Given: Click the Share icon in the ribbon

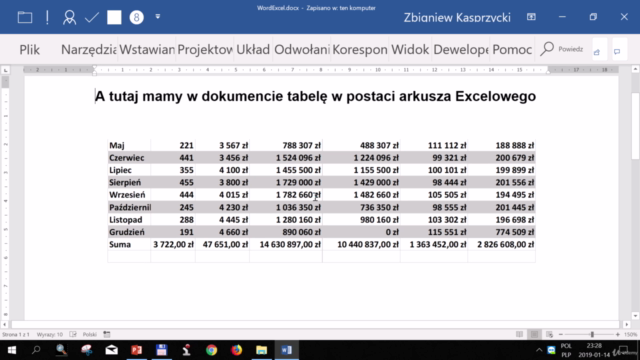Looking at the screenshot, I should tap(598, 51).
